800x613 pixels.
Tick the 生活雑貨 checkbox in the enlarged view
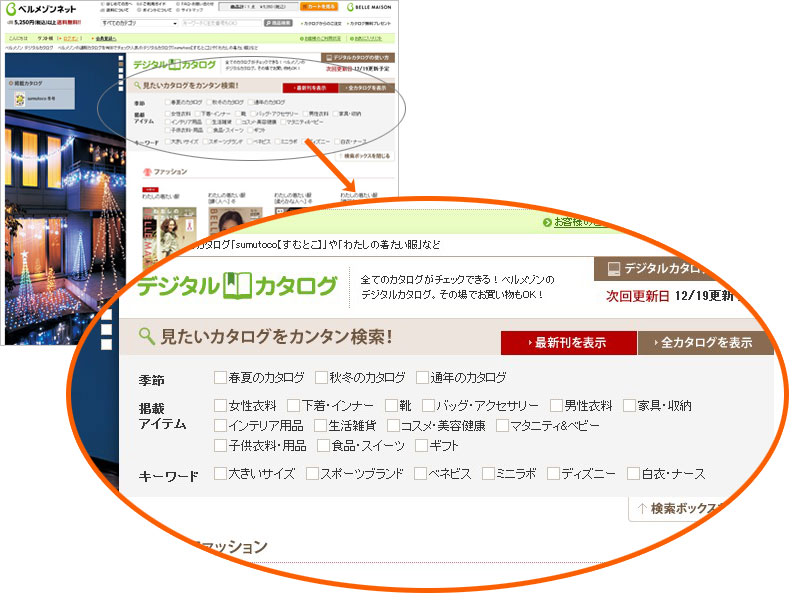coord(320,426)
